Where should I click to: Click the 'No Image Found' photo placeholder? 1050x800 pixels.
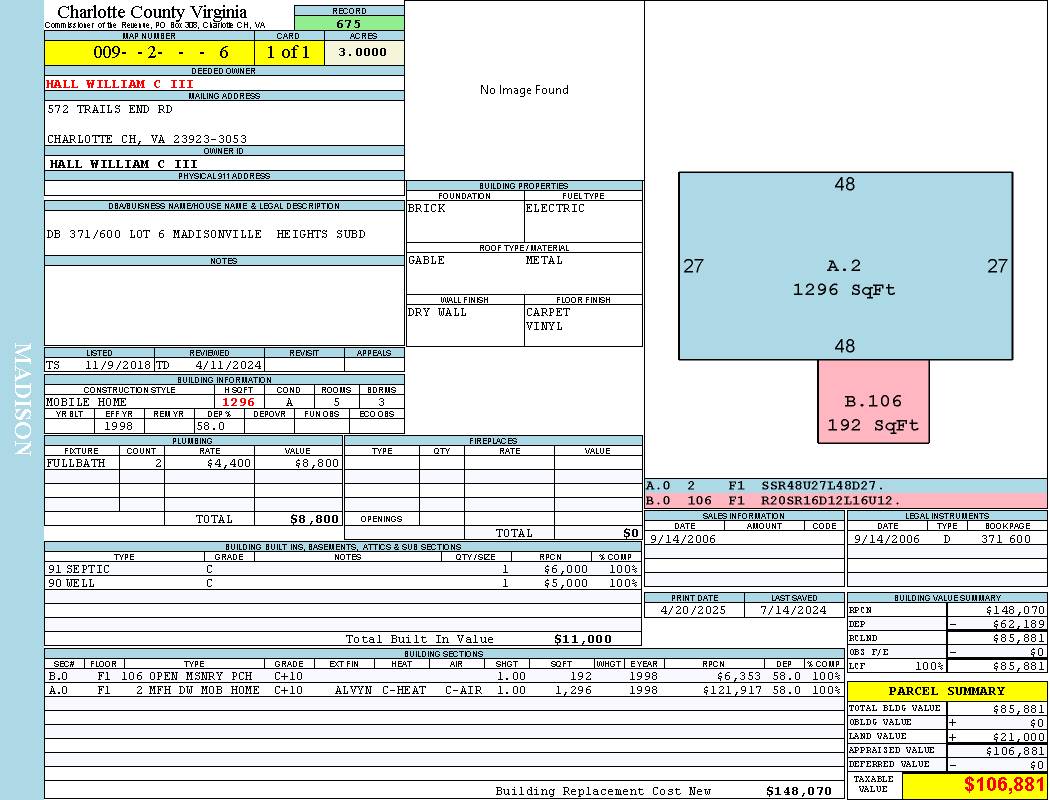click(524, 90)
